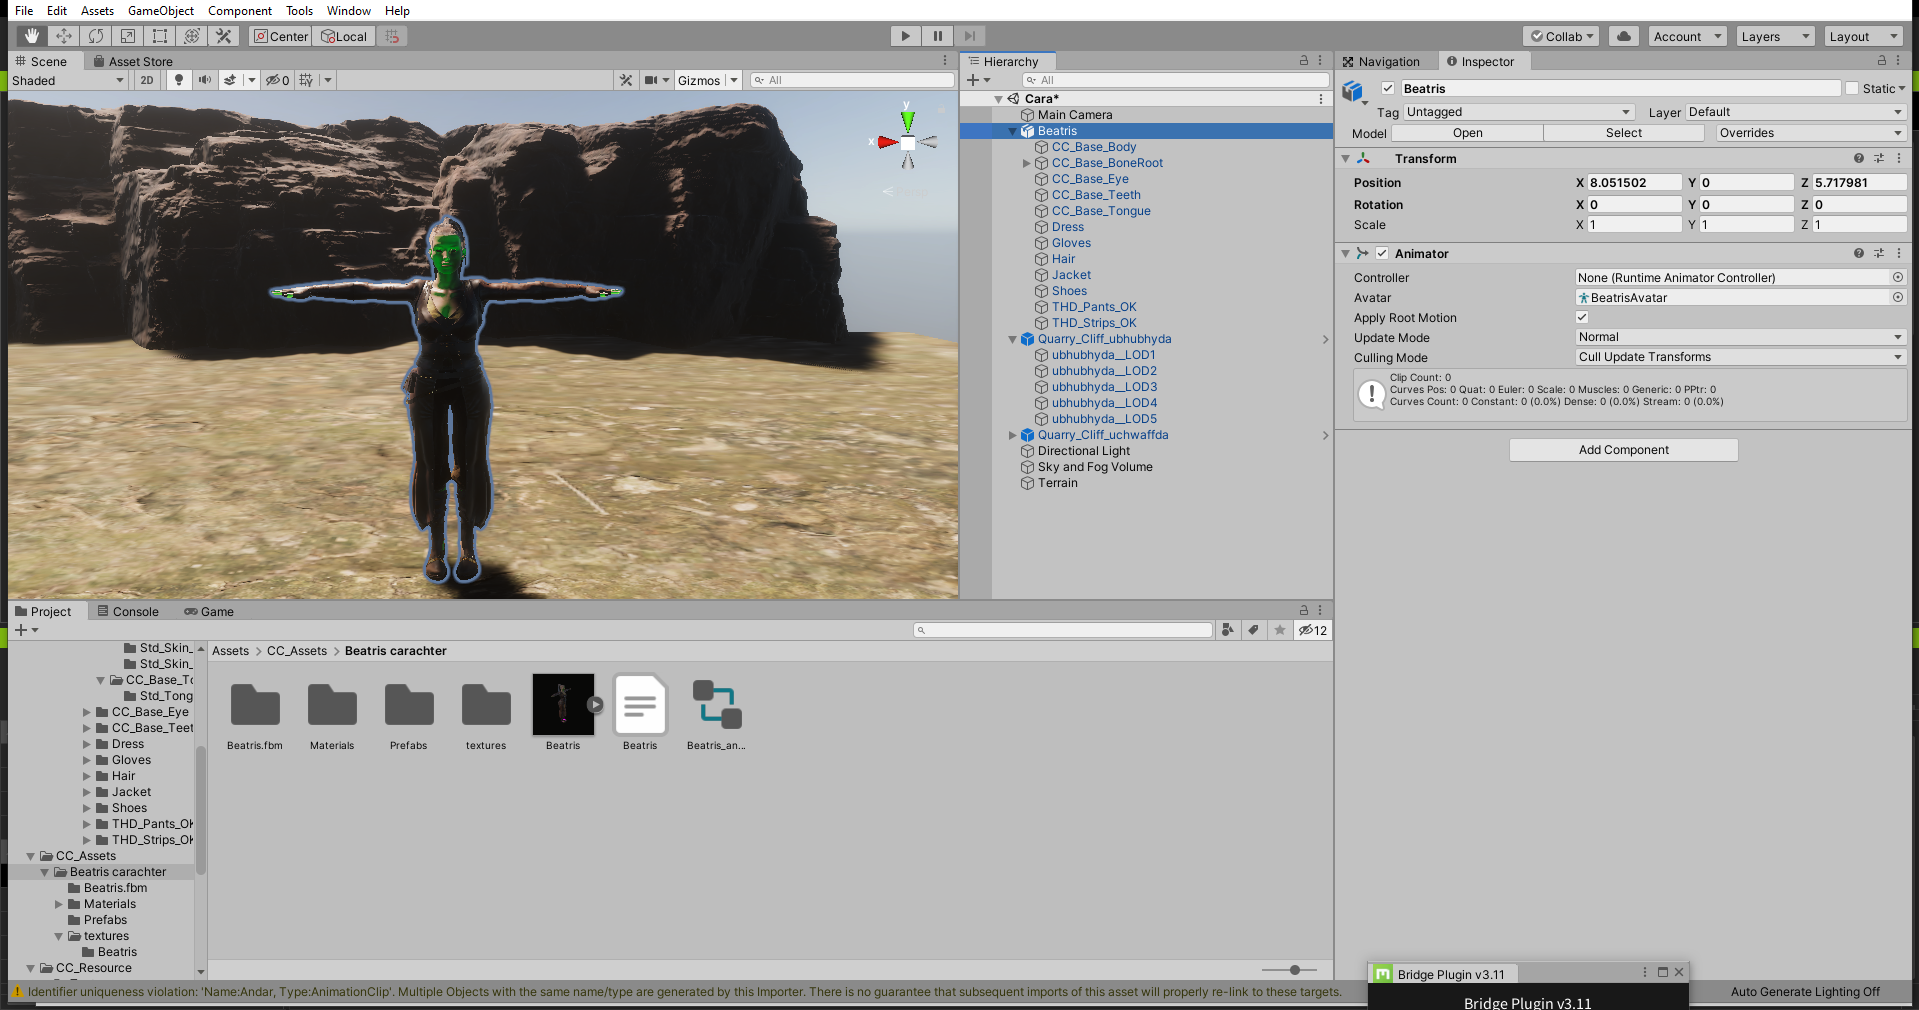The image size is (1919, 1010).
Task: Open the Component menu
Action: [240, 10]
